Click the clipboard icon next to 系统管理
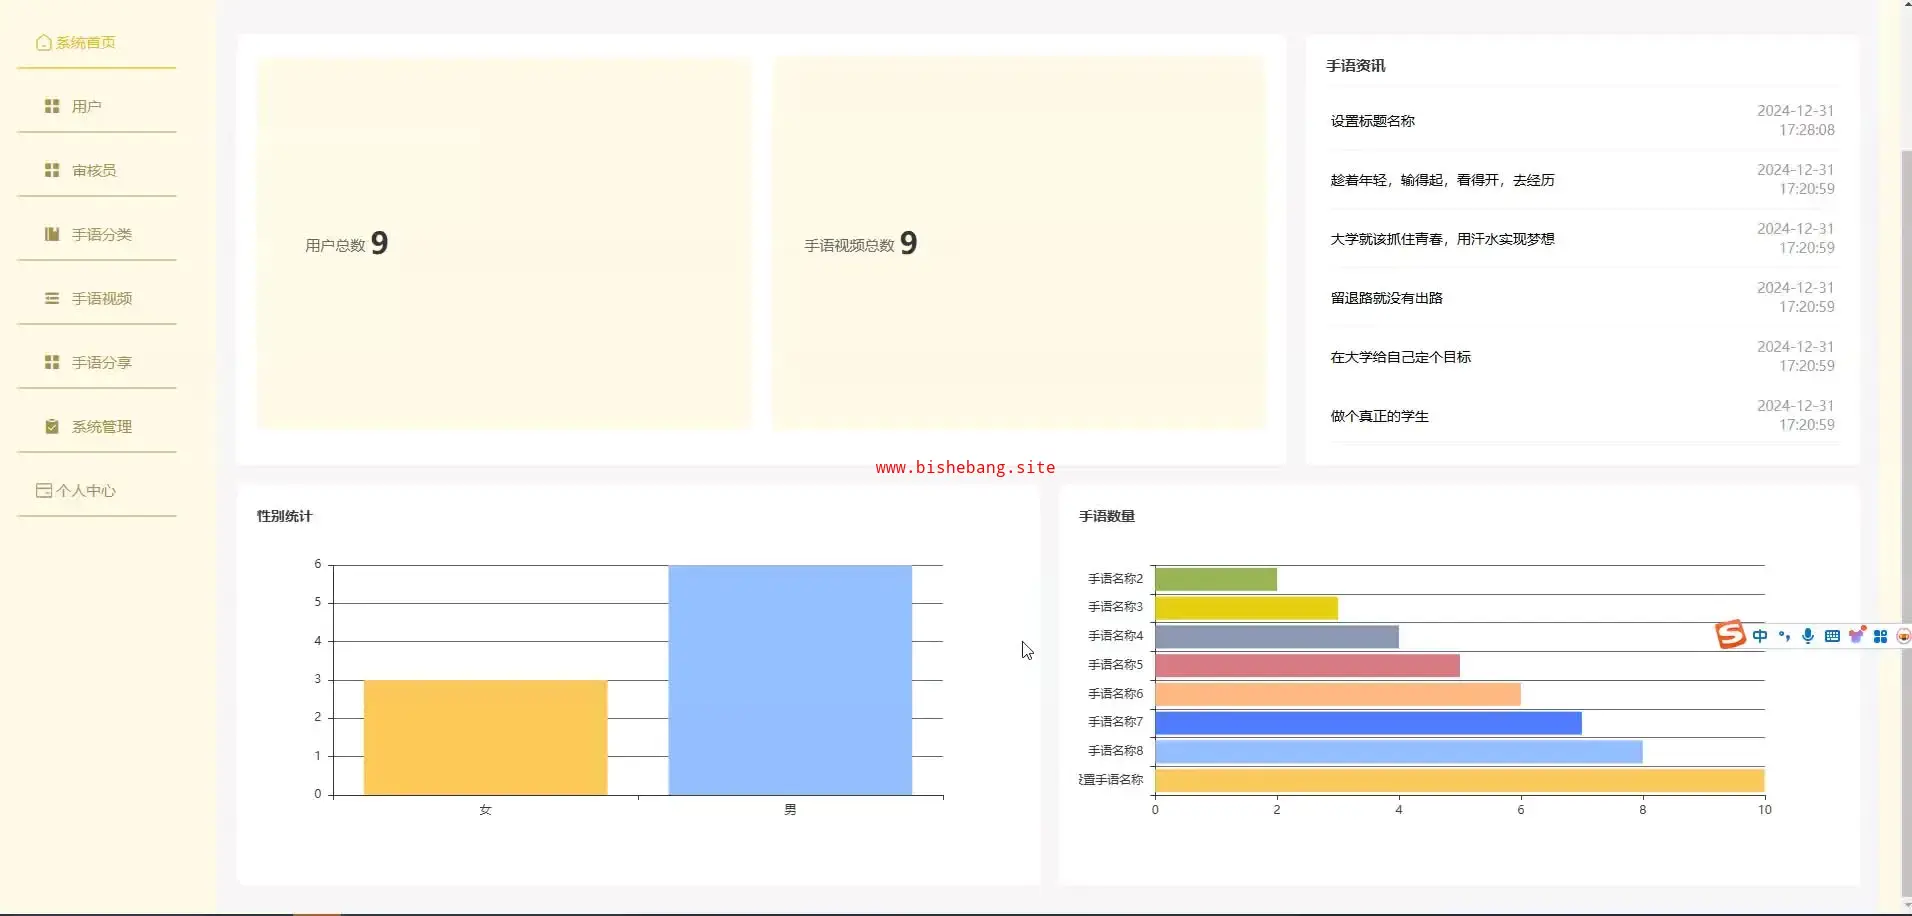The image size is (1912, 916). tap(52, 426)
